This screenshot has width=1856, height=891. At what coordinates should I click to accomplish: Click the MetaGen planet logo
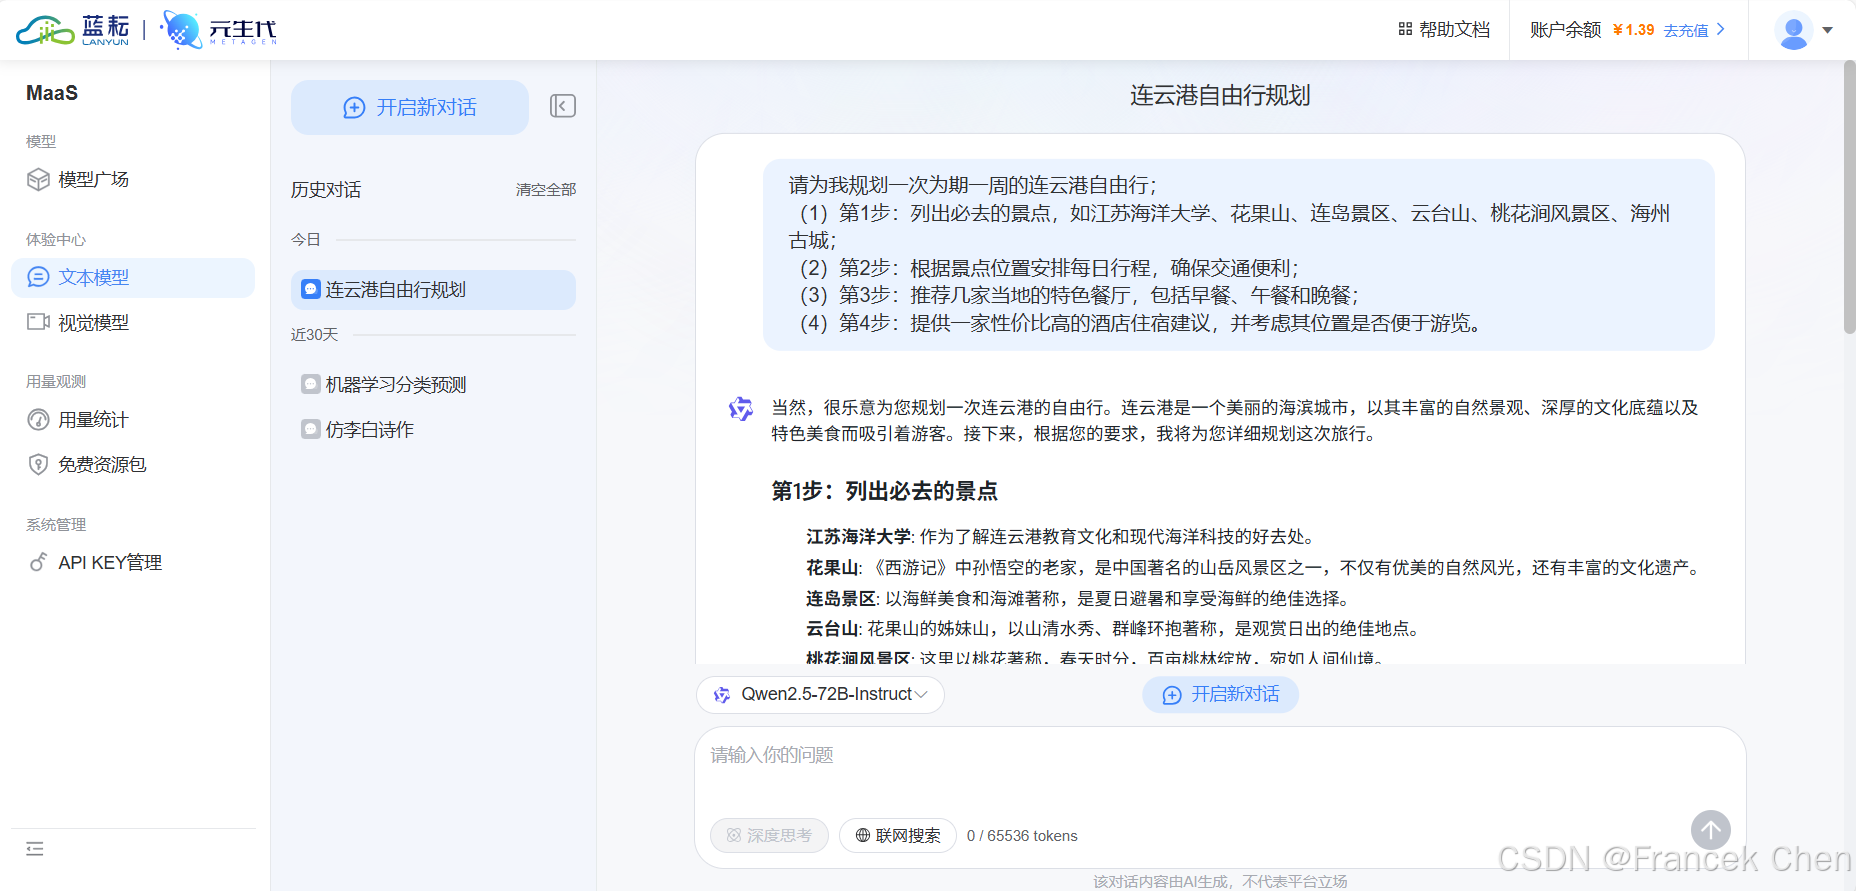(218, 30)
